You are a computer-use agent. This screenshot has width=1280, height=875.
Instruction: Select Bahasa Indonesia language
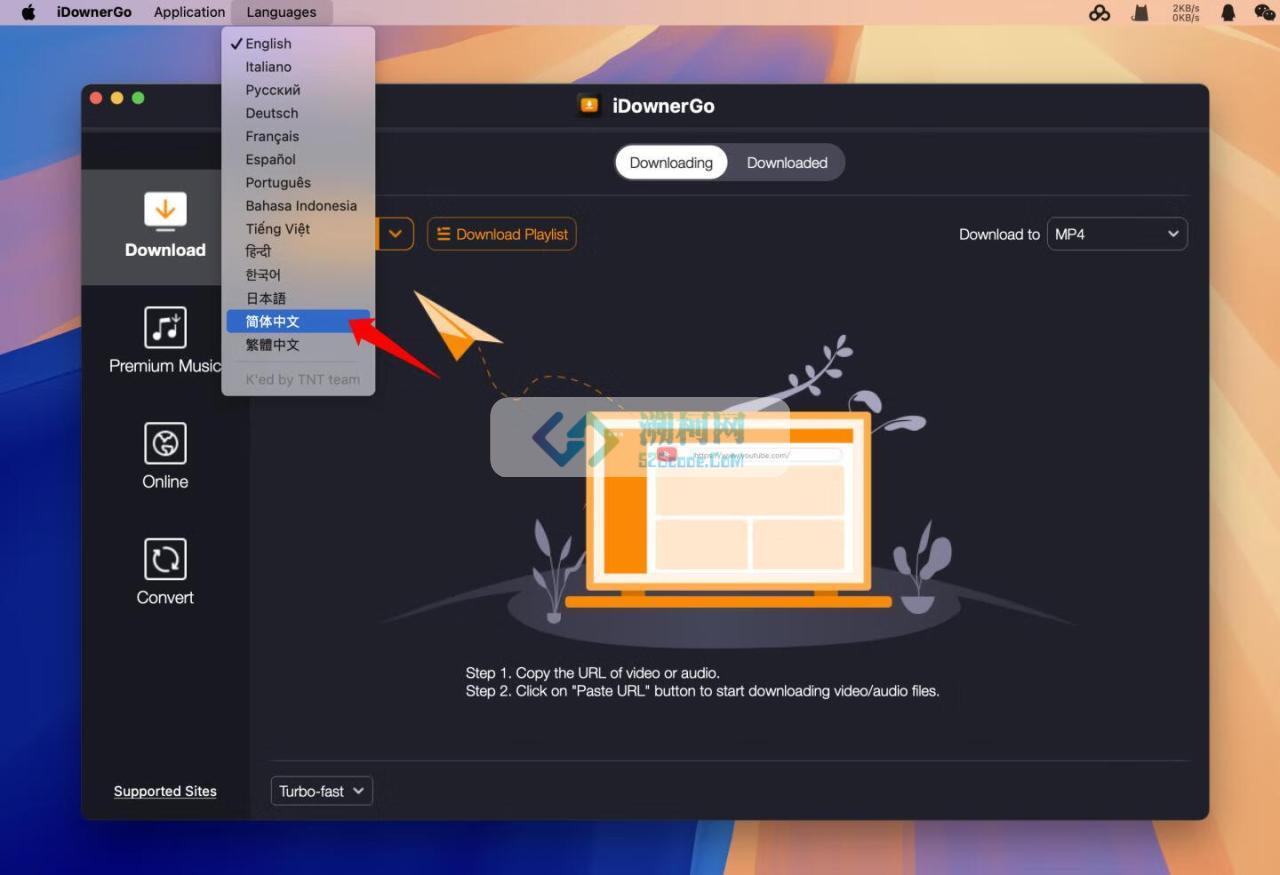click(x=298, y=205)
